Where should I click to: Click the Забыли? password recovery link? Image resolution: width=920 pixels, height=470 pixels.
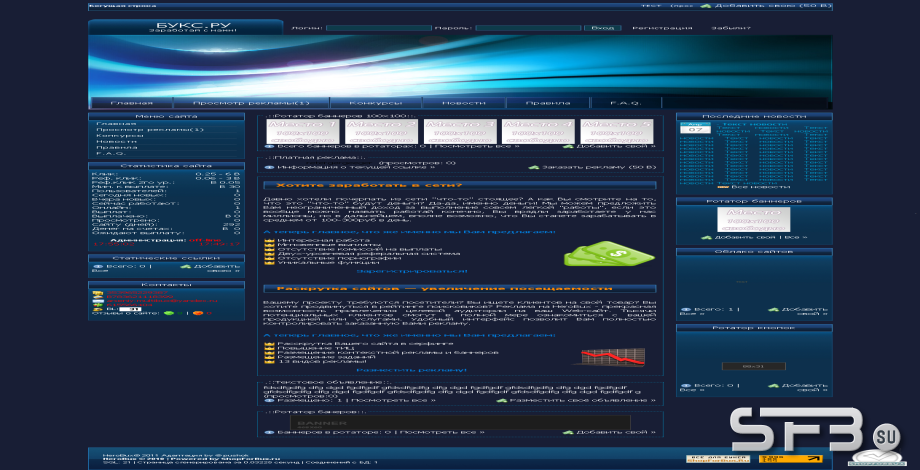730,28
